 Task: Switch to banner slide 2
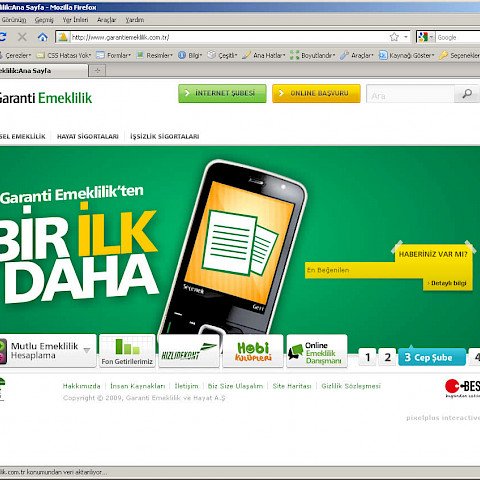[x=387, y=357]
